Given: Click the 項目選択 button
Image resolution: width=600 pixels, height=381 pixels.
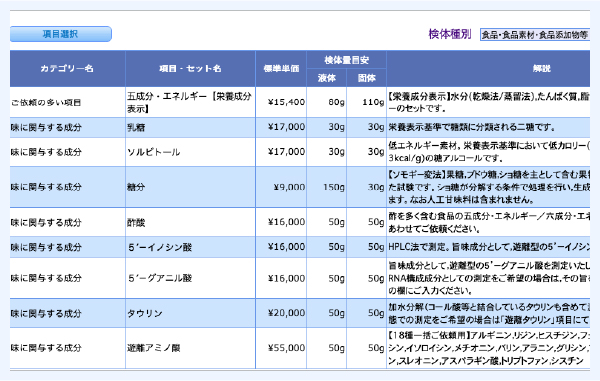Looking at the screenshot, I should coord(61,34).
